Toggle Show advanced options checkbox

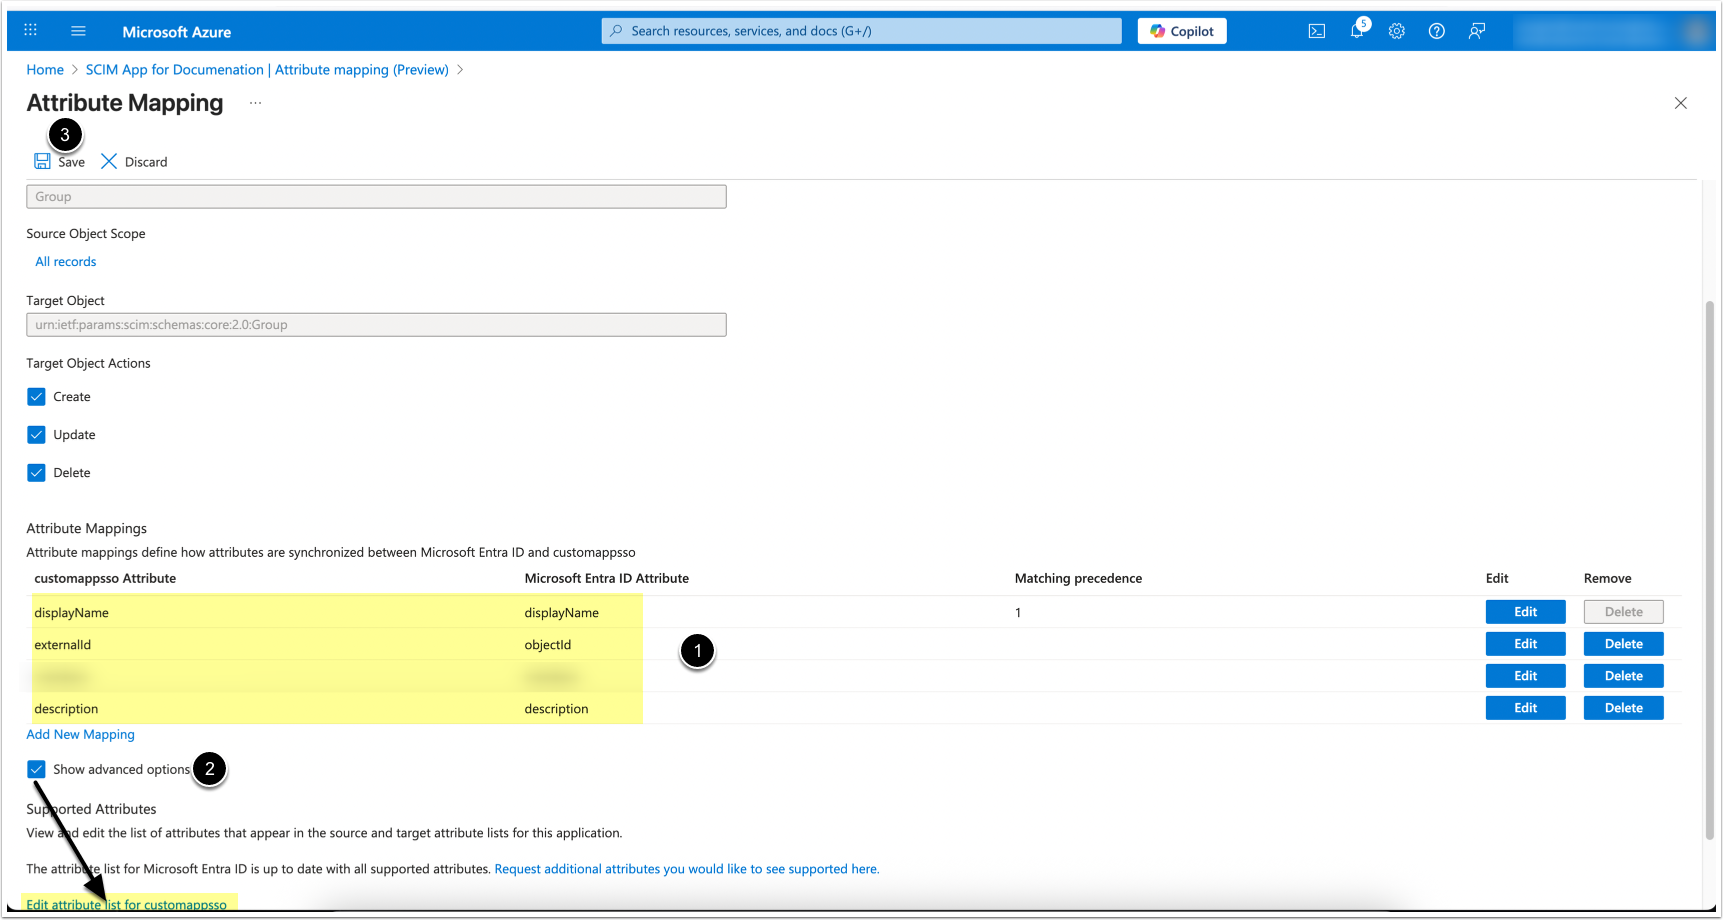[37, 769]
